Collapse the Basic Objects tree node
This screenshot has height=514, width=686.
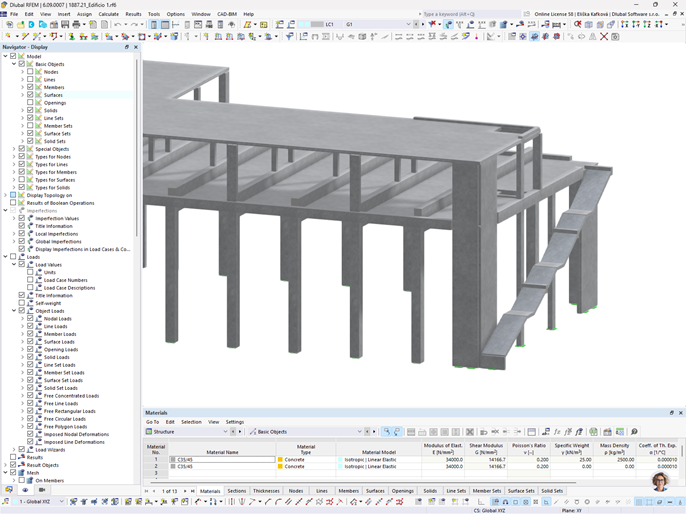(14, 64)
